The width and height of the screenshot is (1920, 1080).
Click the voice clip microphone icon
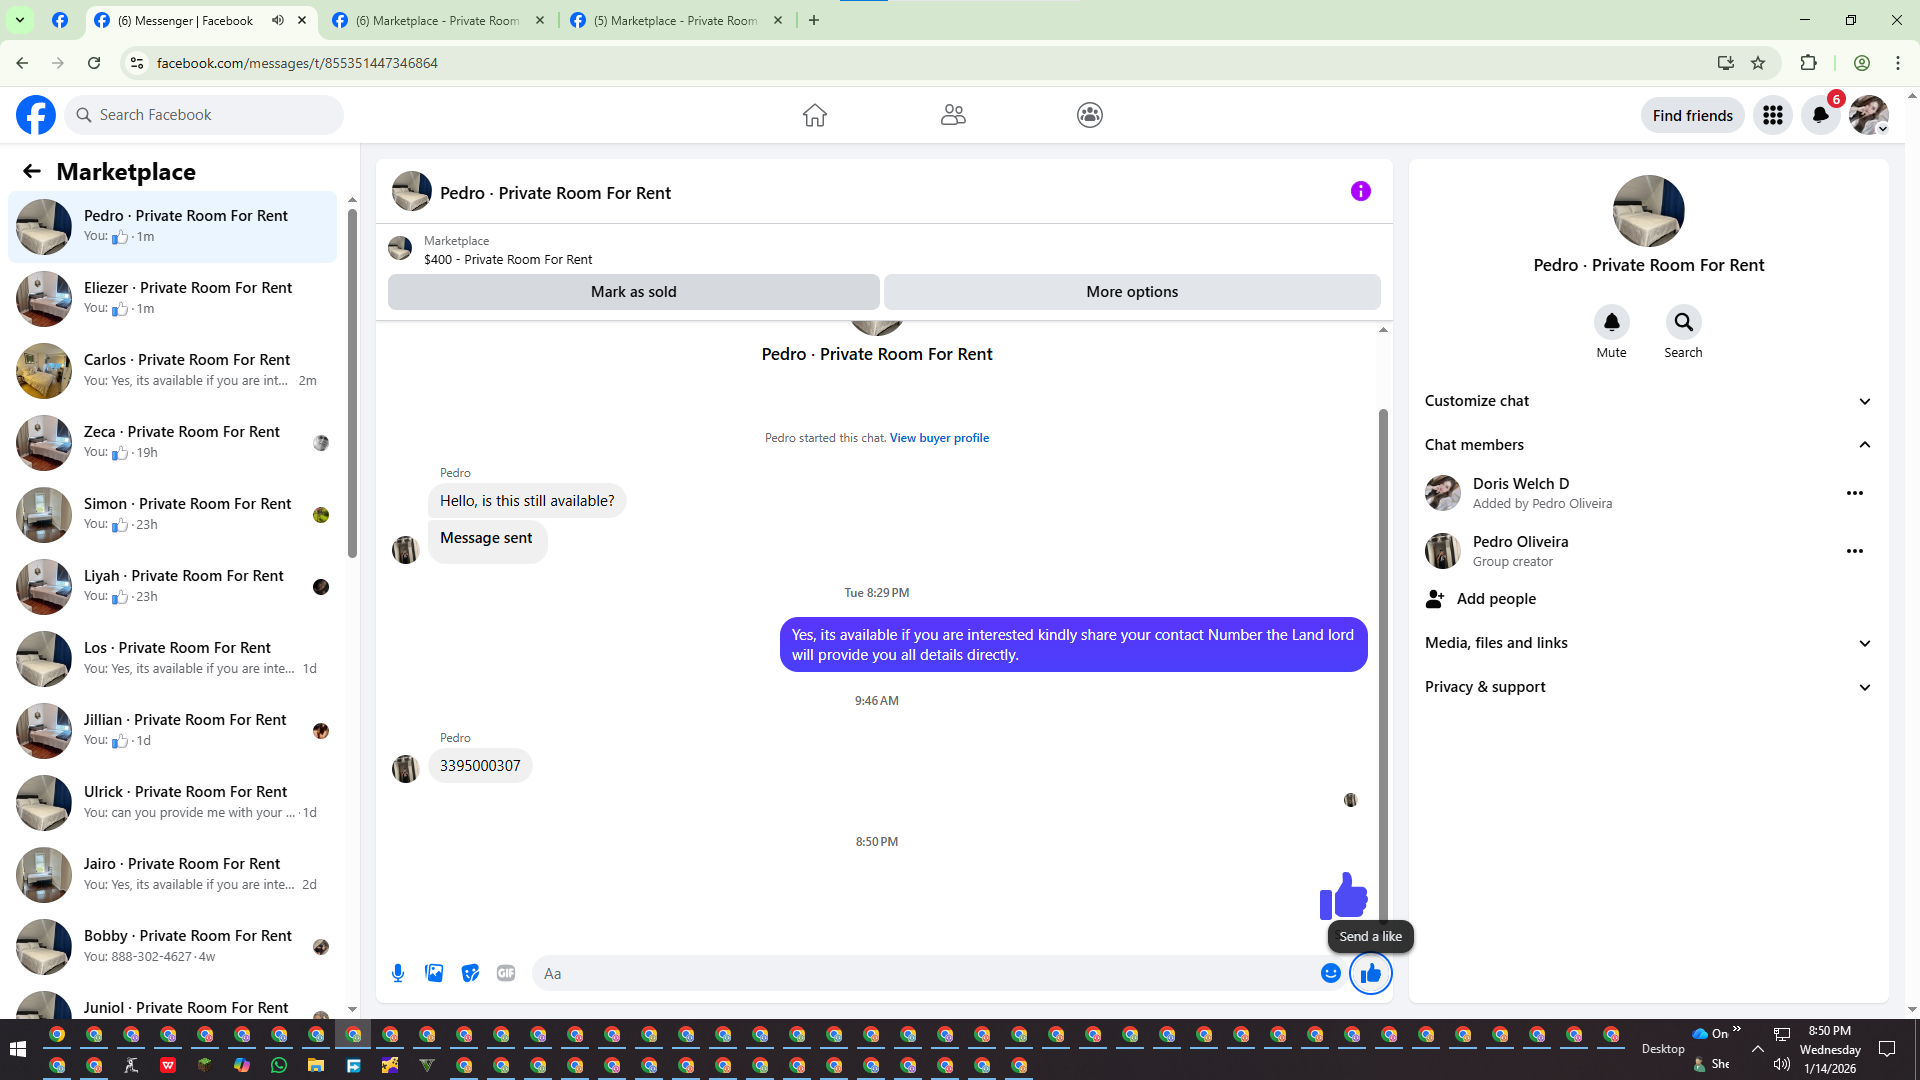(x=398, y=973)
